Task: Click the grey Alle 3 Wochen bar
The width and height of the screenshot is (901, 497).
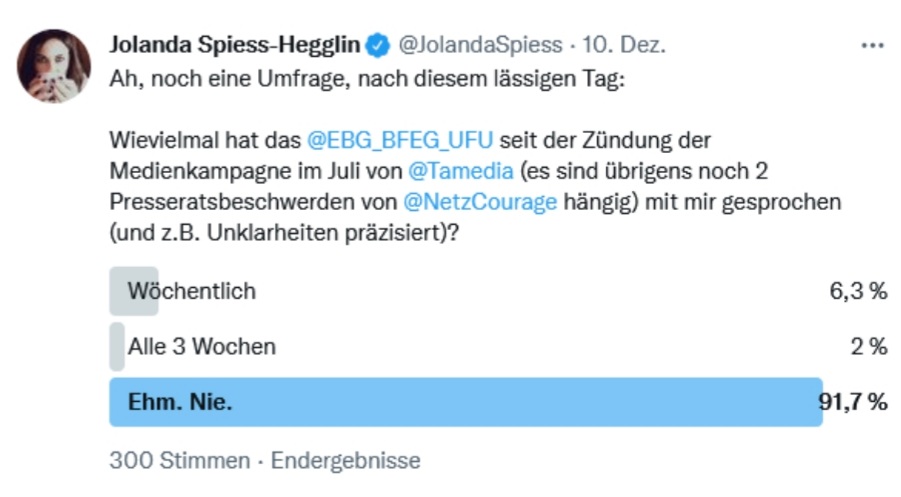Action: click(117, 346)
